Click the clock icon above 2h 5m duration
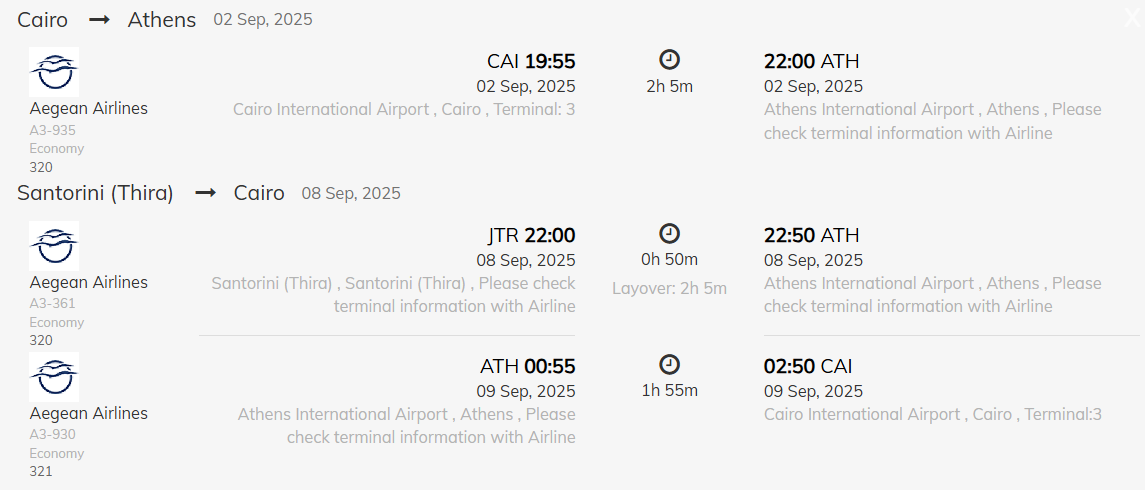This screenshot has width=1145, height=490. click(670, 59)
